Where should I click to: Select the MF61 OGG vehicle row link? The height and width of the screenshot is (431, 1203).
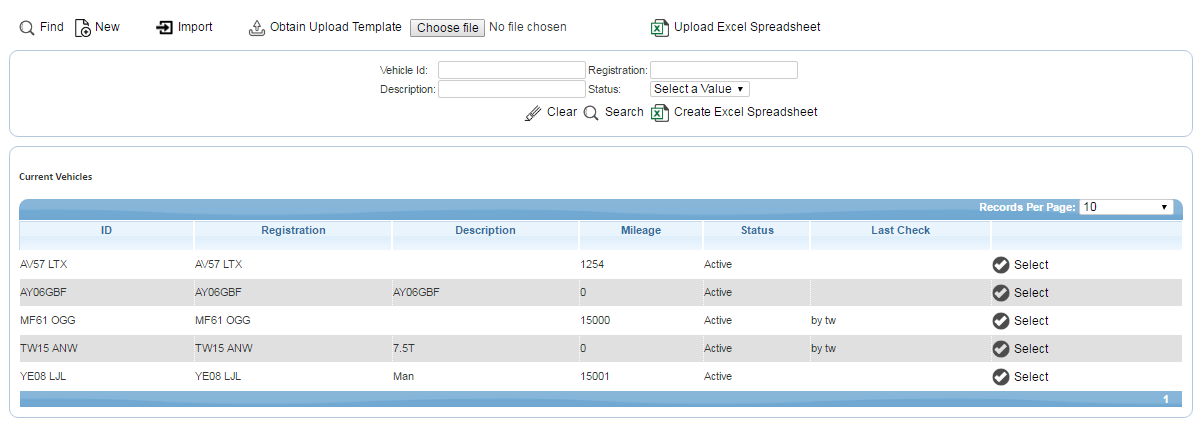click(1031, 321)
